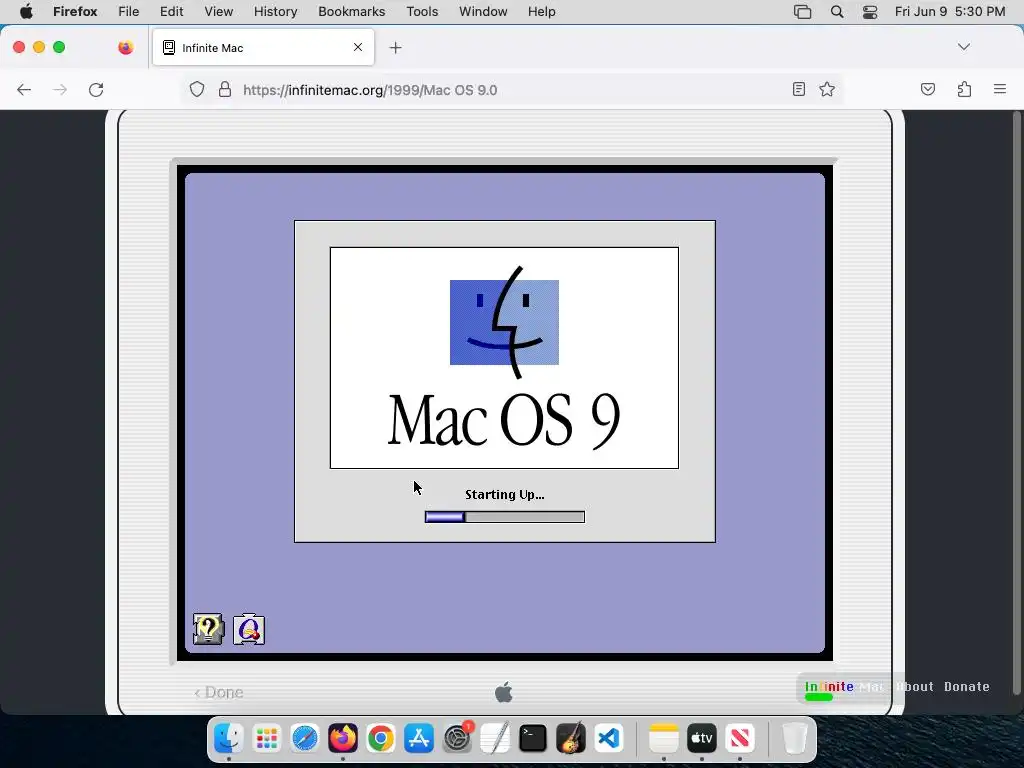
Task: Open the Tools menu
Action: pos(423,12)
